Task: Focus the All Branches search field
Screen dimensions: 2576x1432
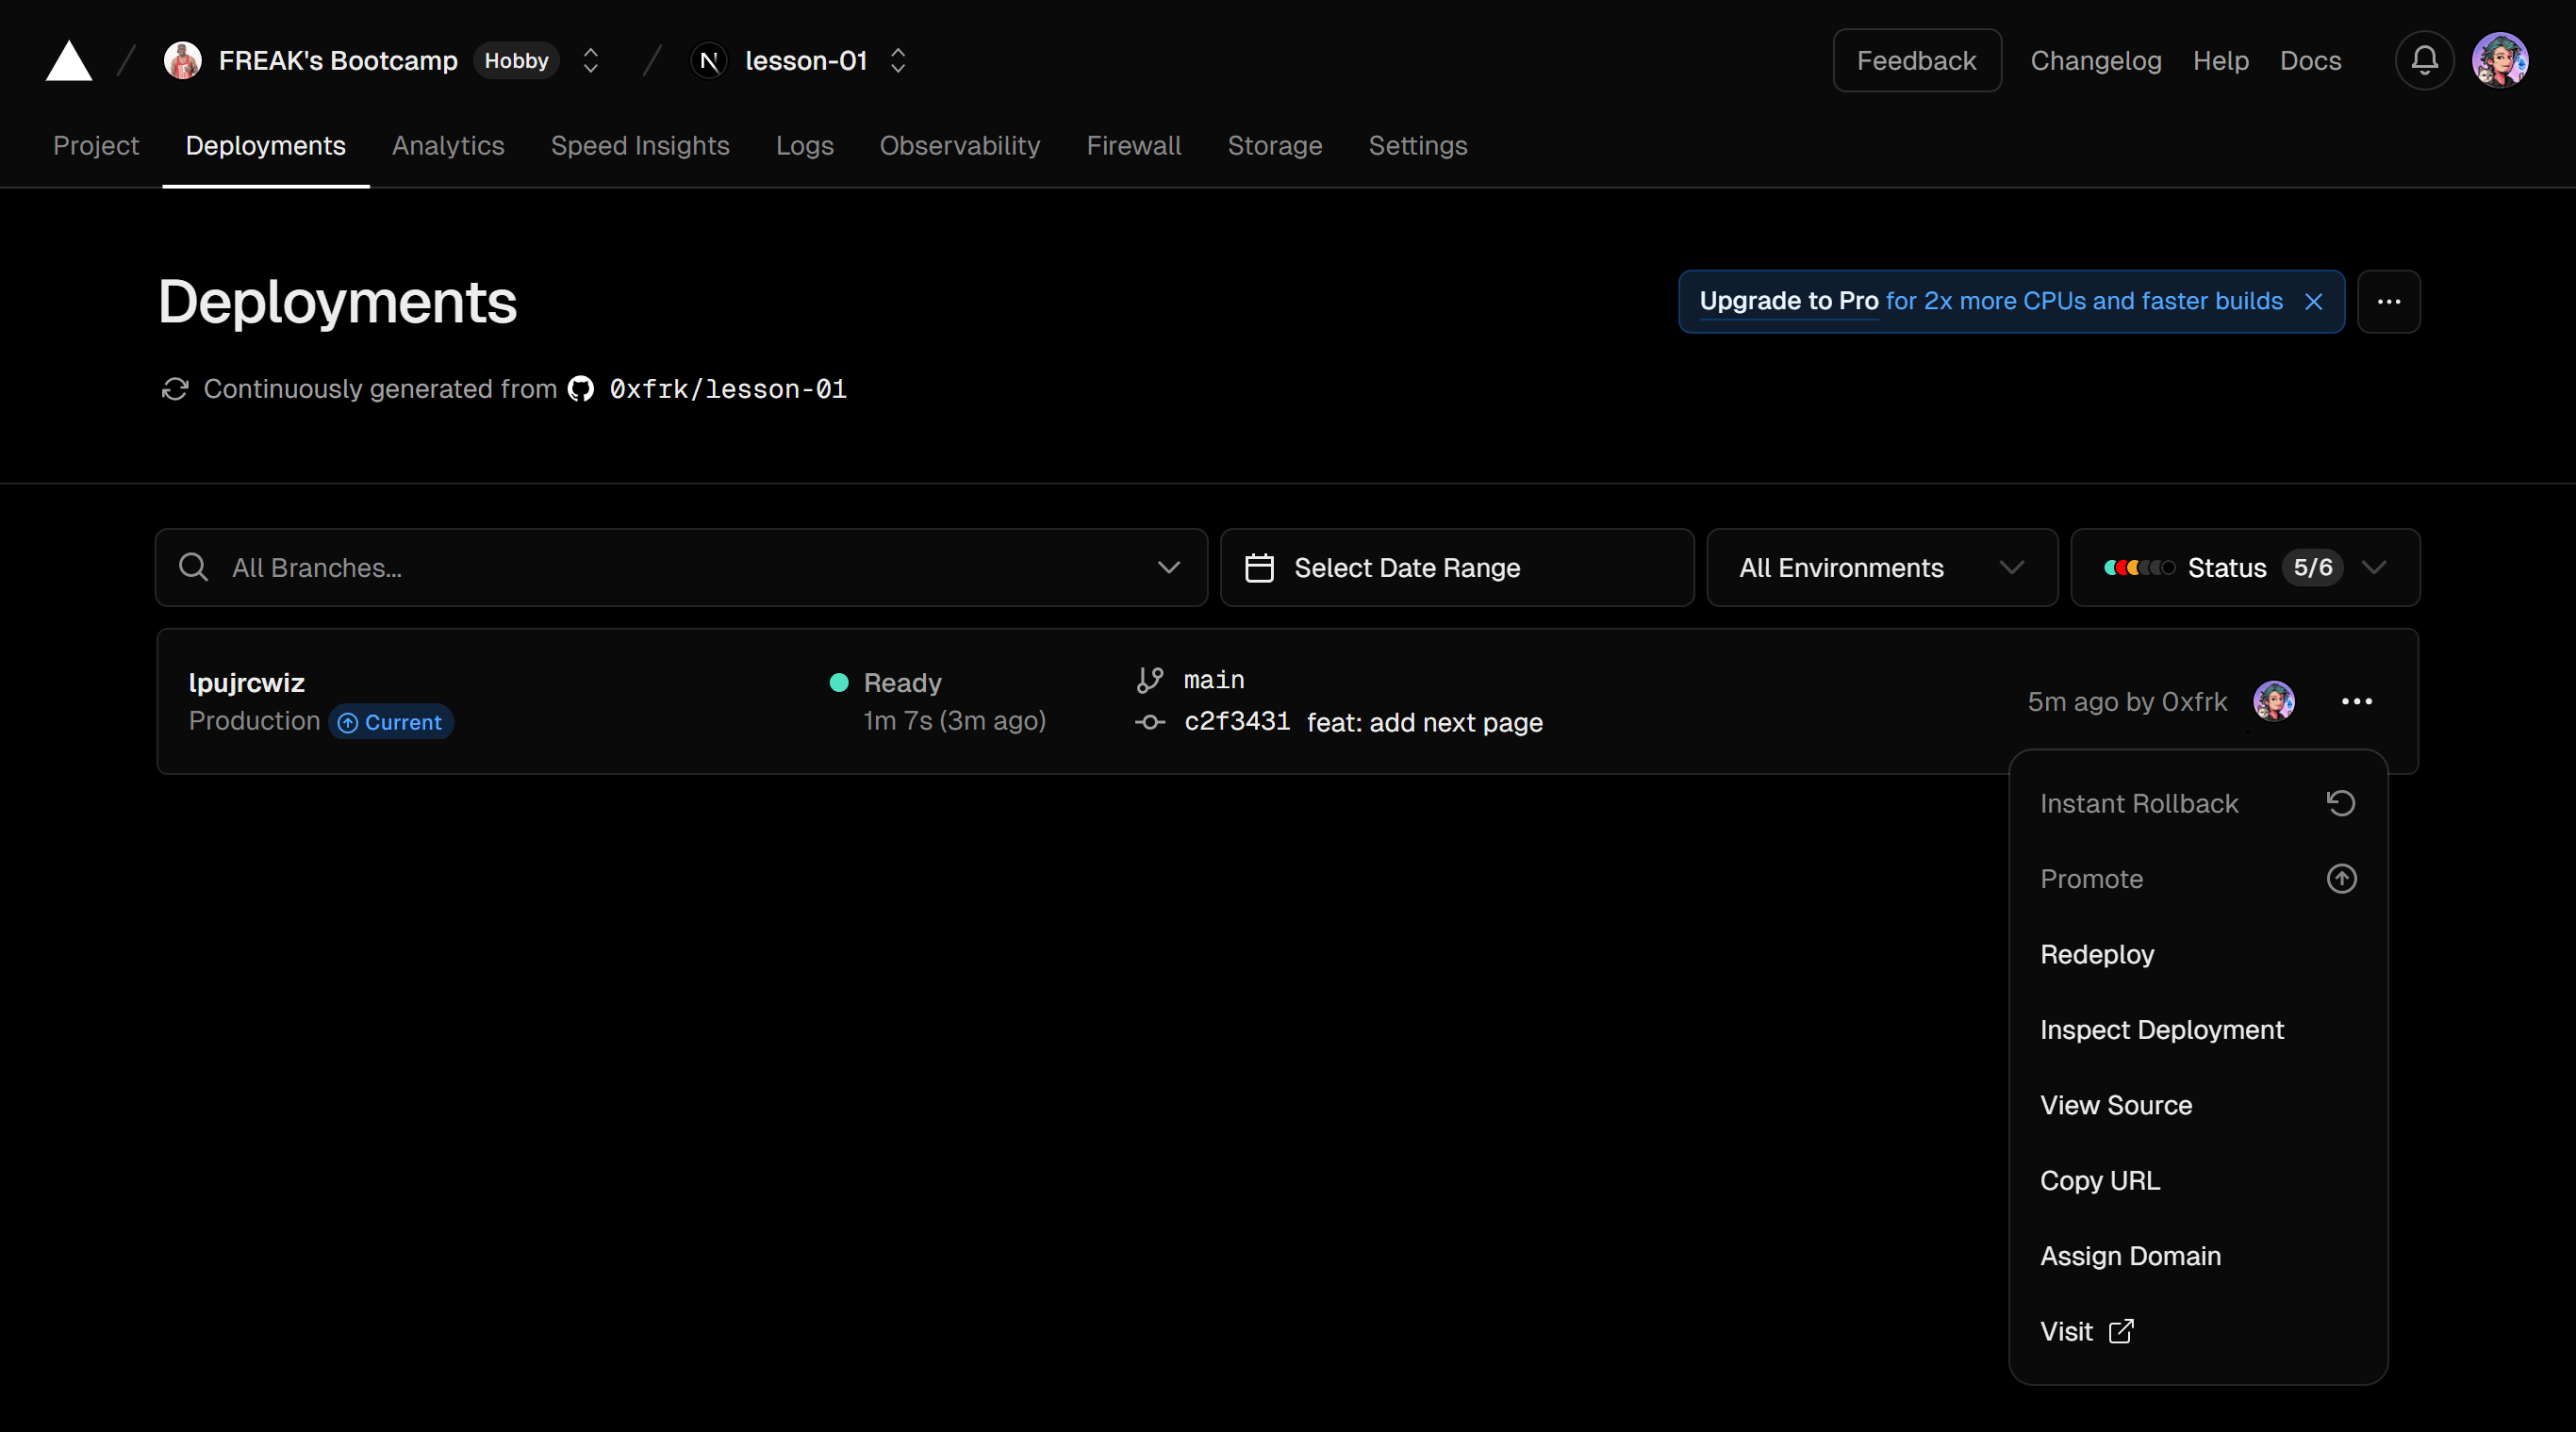Action: point(682,568)
